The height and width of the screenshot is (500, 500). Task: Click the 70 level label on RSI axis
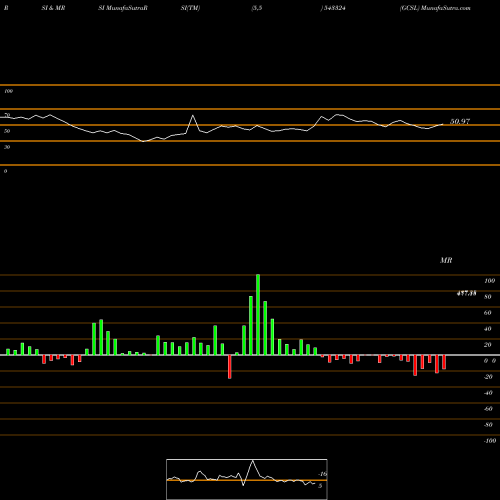pos(7,115)
